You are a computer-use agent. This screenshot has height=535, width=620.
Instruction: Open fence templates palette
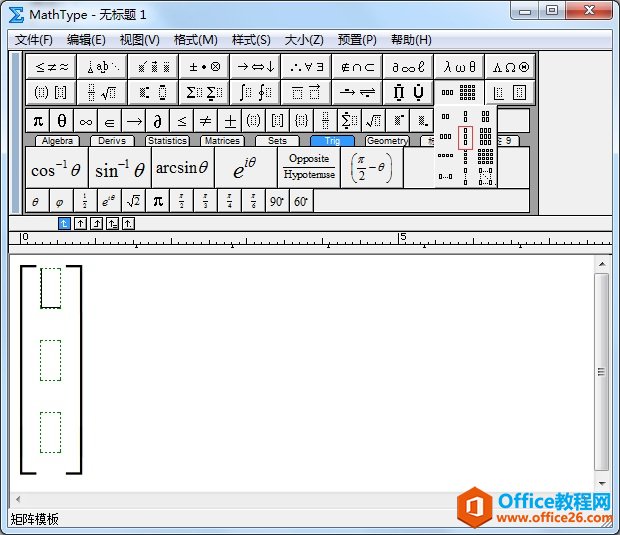click(51, 93)
